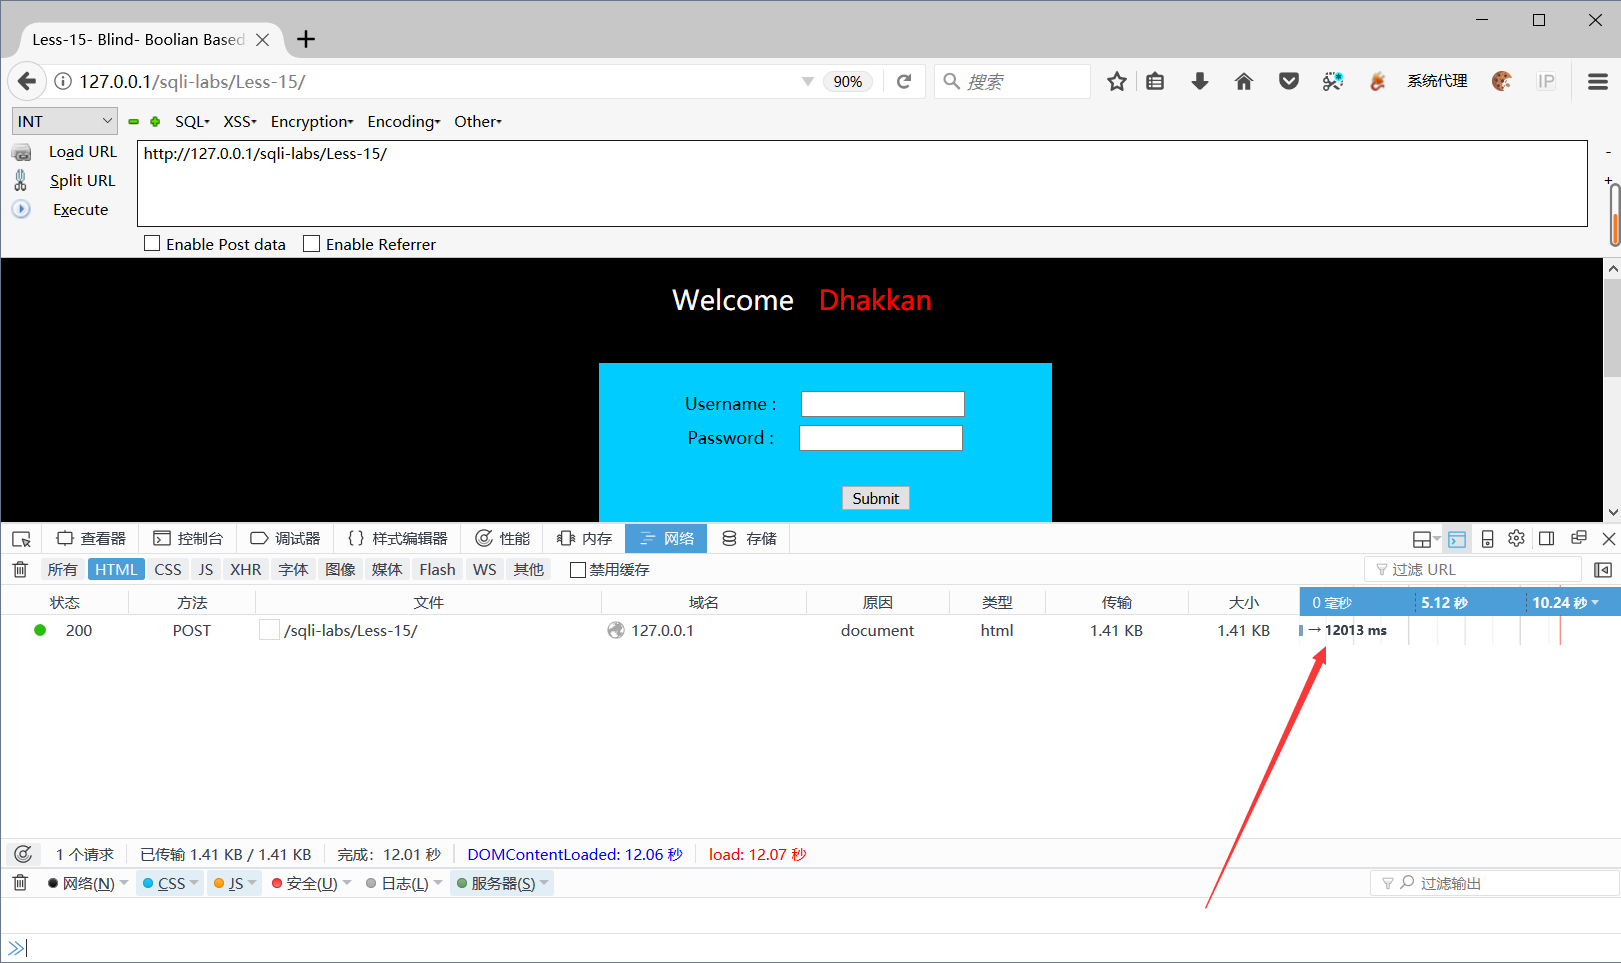Toggle the 禁用缓存 cache option
The image size is (1621, 963).
click(x=578, y=569)
